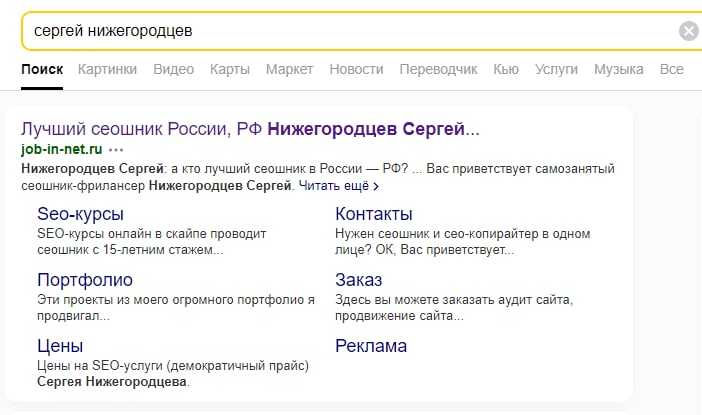Open the Переводчик tab

pyautogui.click(x=438, y=69)
